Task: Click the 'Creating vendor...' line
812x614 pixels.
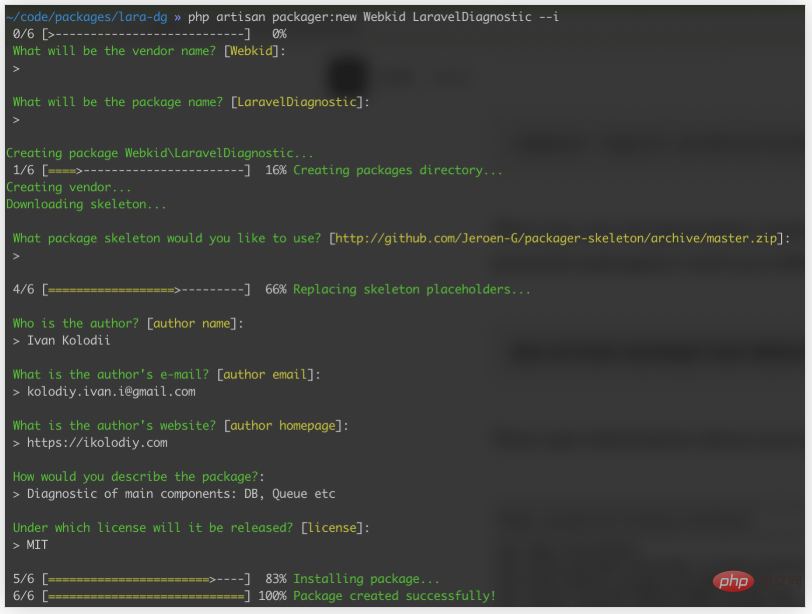Action: 68,187
